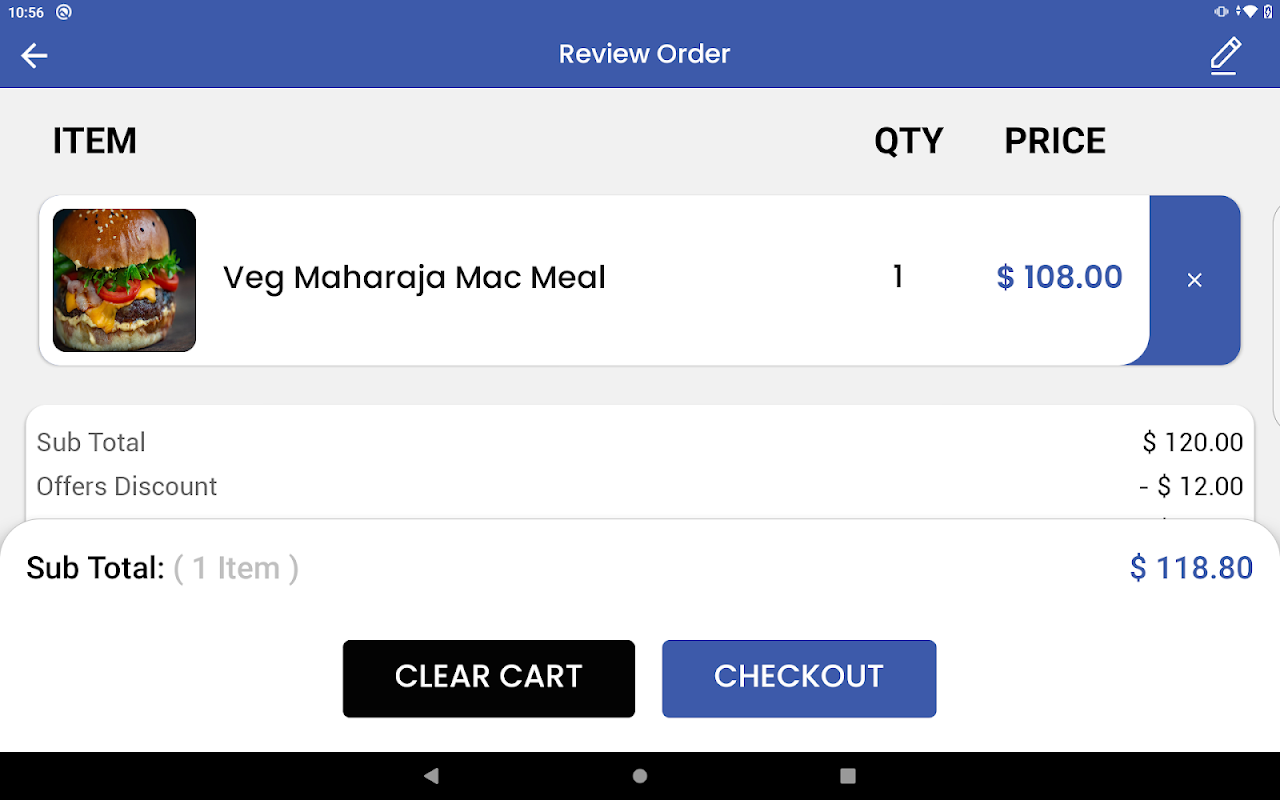
Task: Click the PRICE column header
Action: click(x=1055, y=141)
